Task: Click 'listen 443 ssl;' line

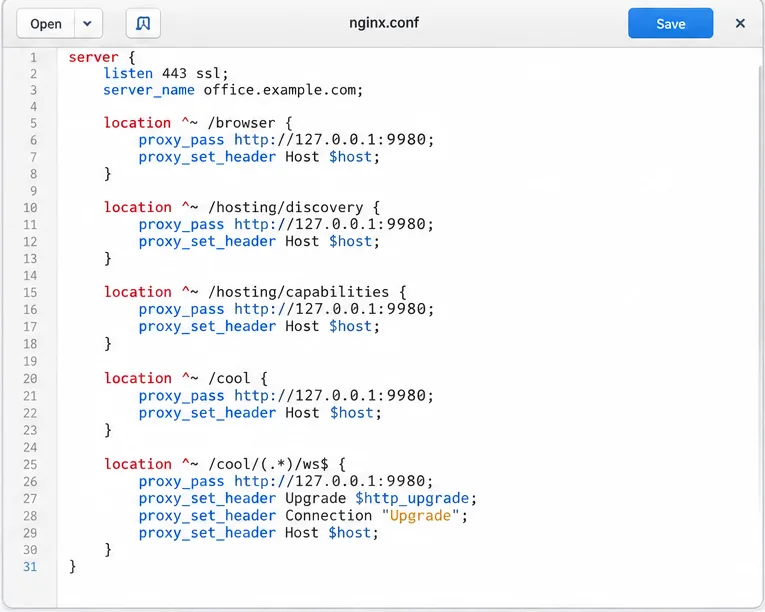Action: point(166,74)
